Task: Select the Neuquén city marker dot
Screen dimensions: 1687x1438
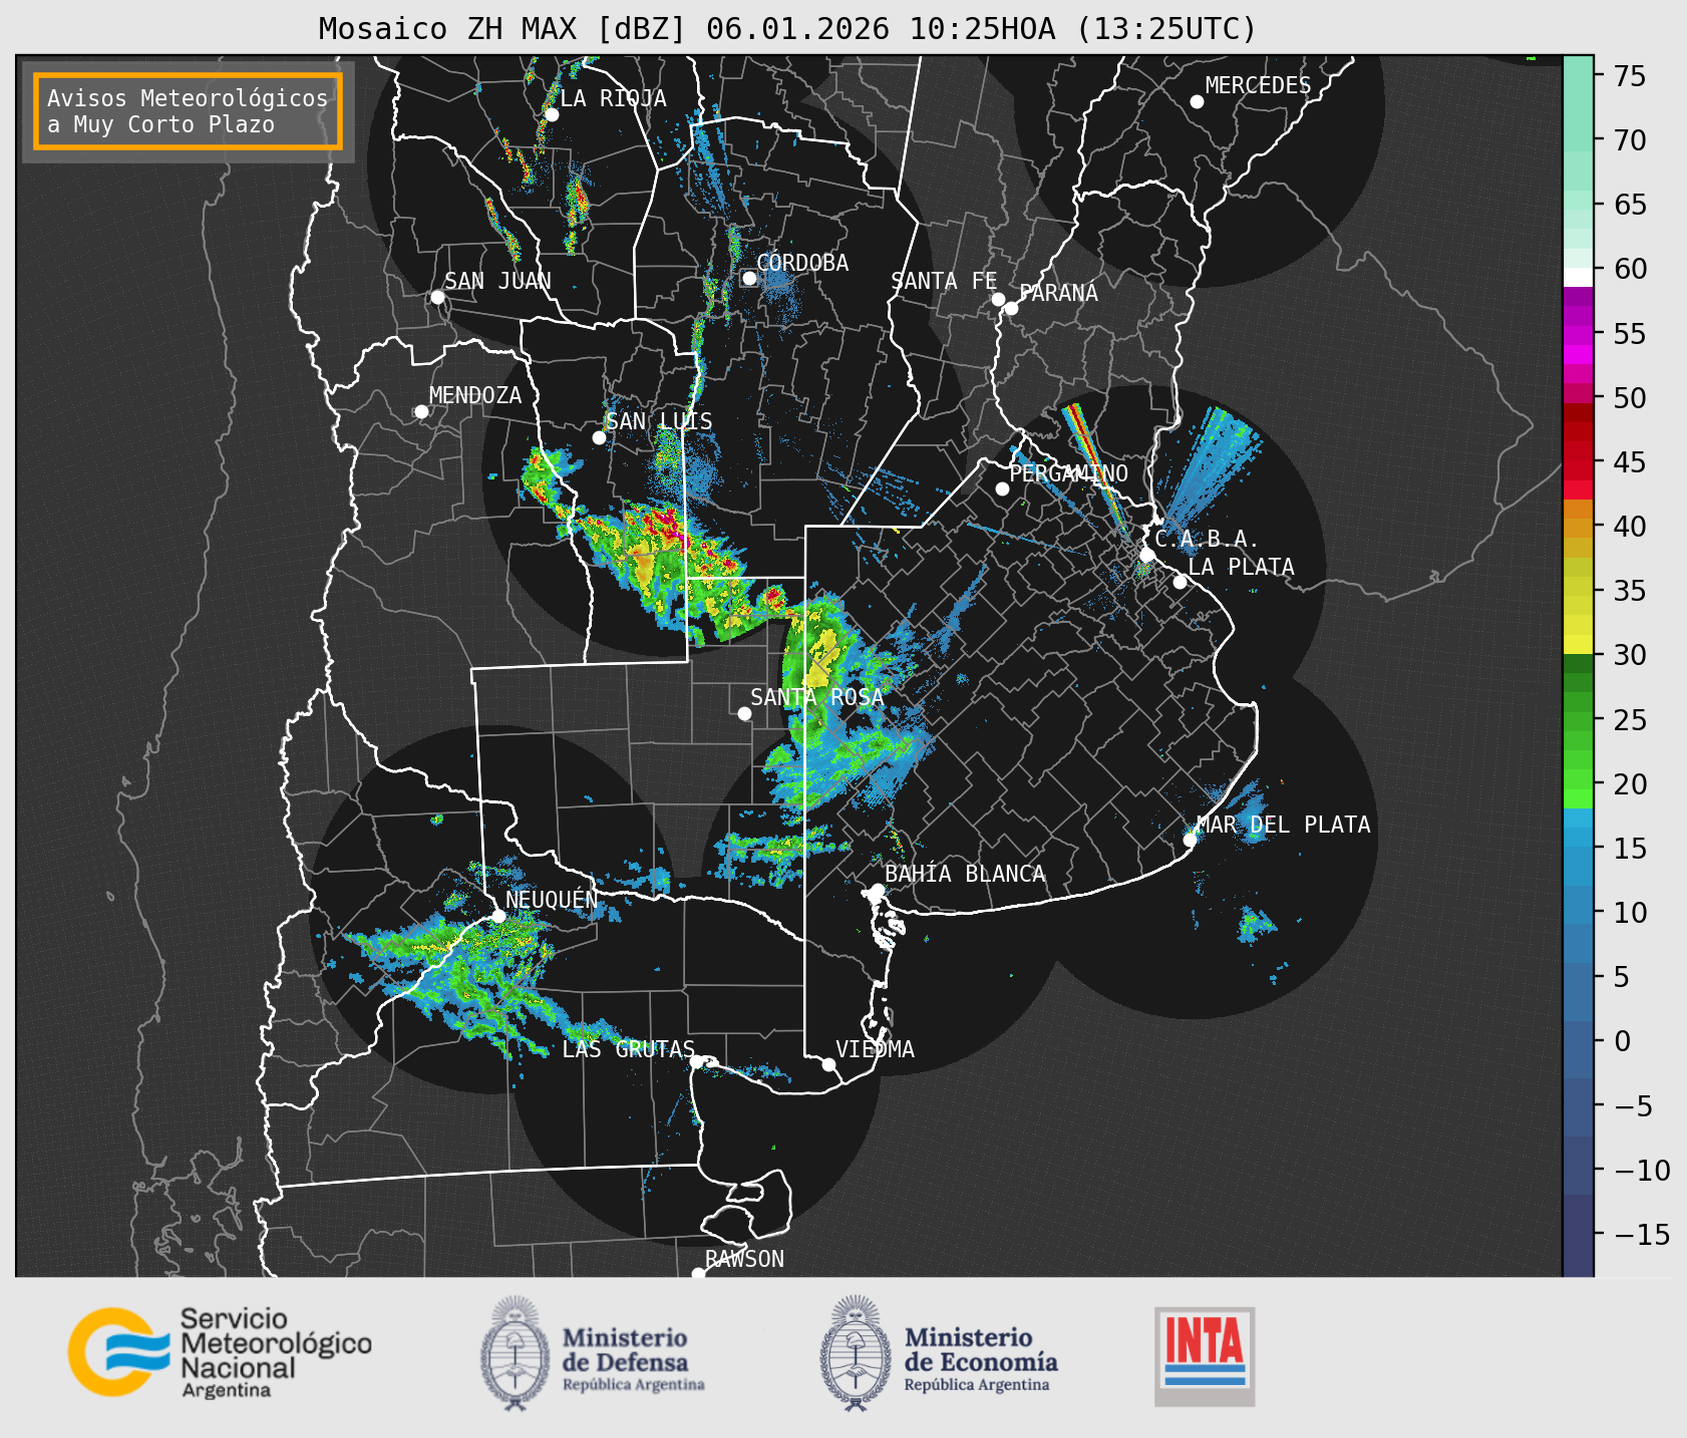Action: click(498, 916)
